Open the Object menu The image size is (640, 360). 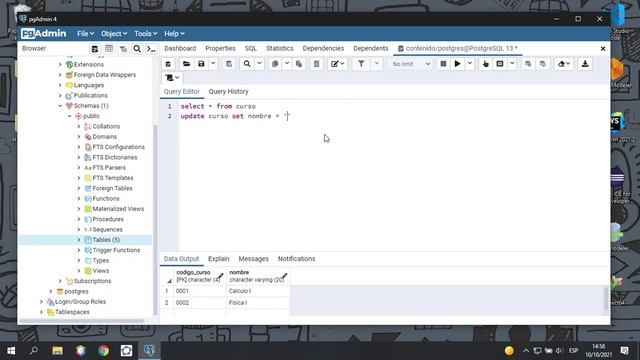coord(114,33)
